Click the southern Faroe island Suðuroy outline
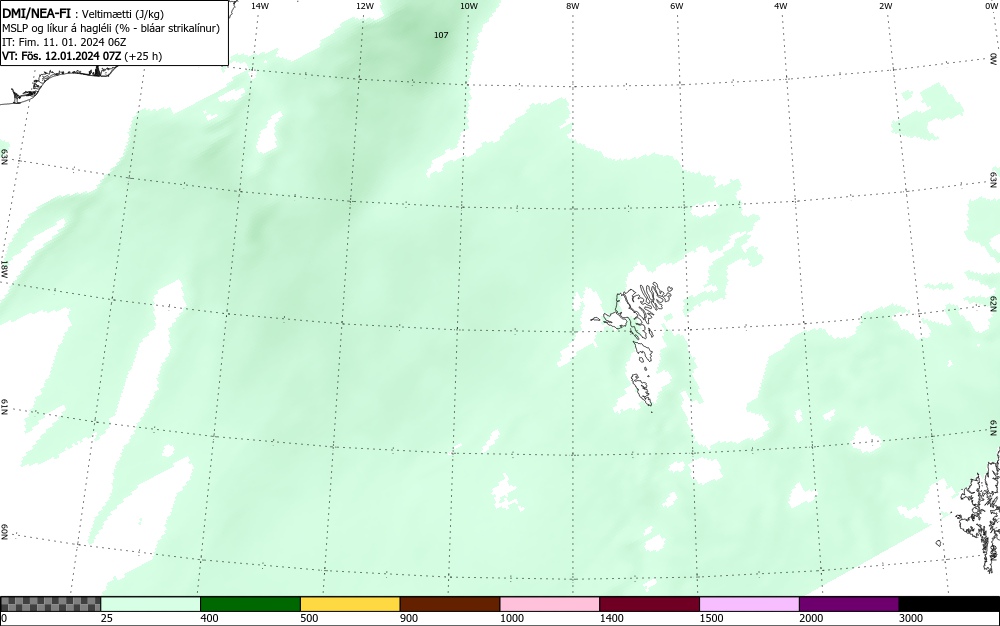The height and width of the screenshot is (626, 1000). click(642, 389)
